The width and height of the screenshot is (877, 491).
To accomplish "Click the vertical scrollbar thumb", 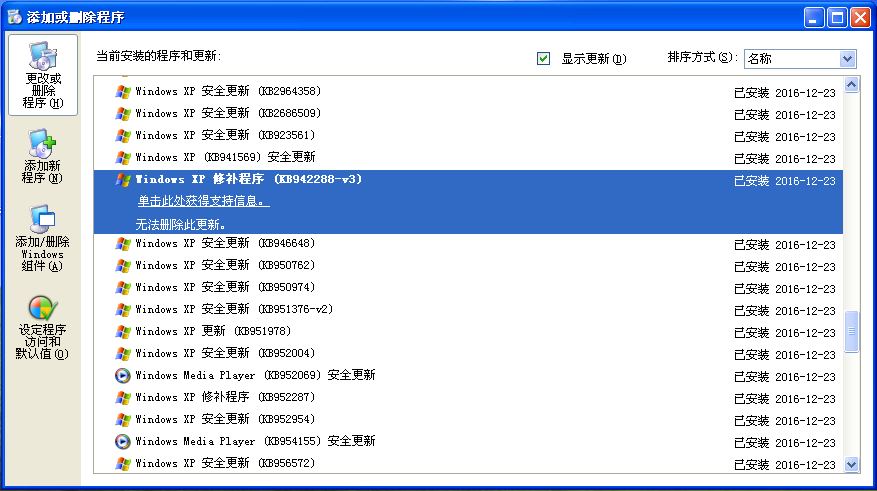I will (x=851, y=332).
